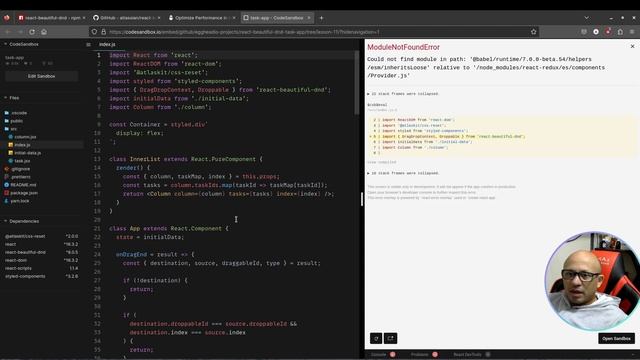Show the list of all tabs
Viewport: 640px width, 360px height.
coord(587,18)
